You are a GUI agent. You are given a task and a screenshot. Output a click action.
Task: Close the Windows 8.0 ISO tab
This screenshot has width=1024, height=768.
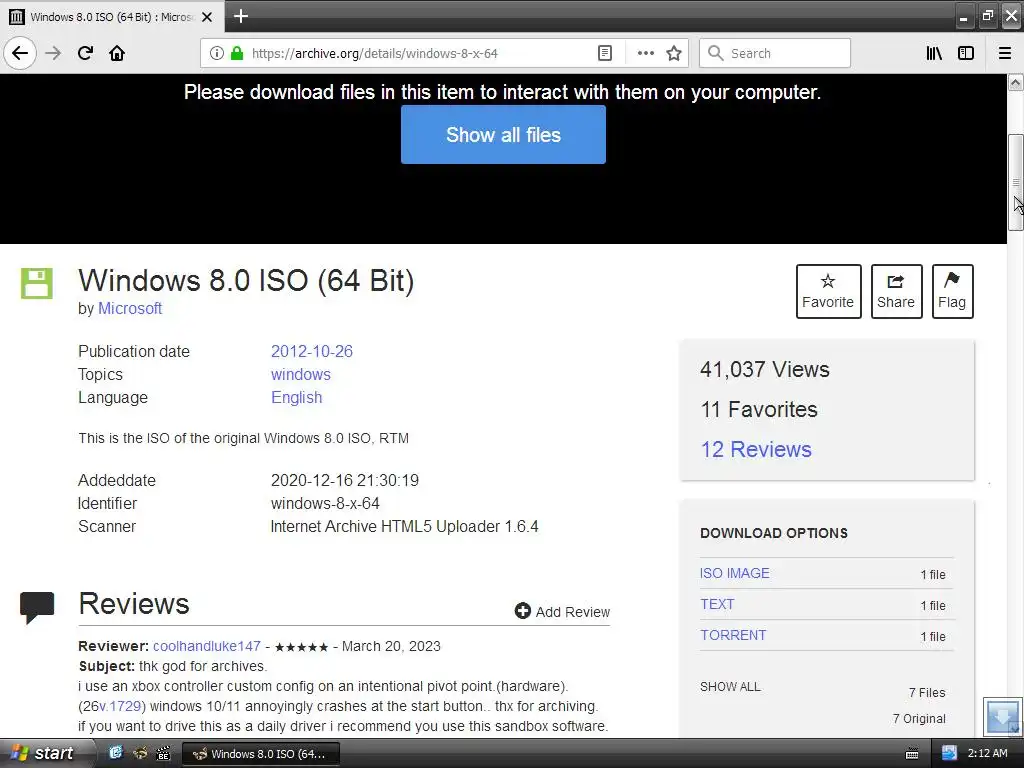click(x=207, y=17)
